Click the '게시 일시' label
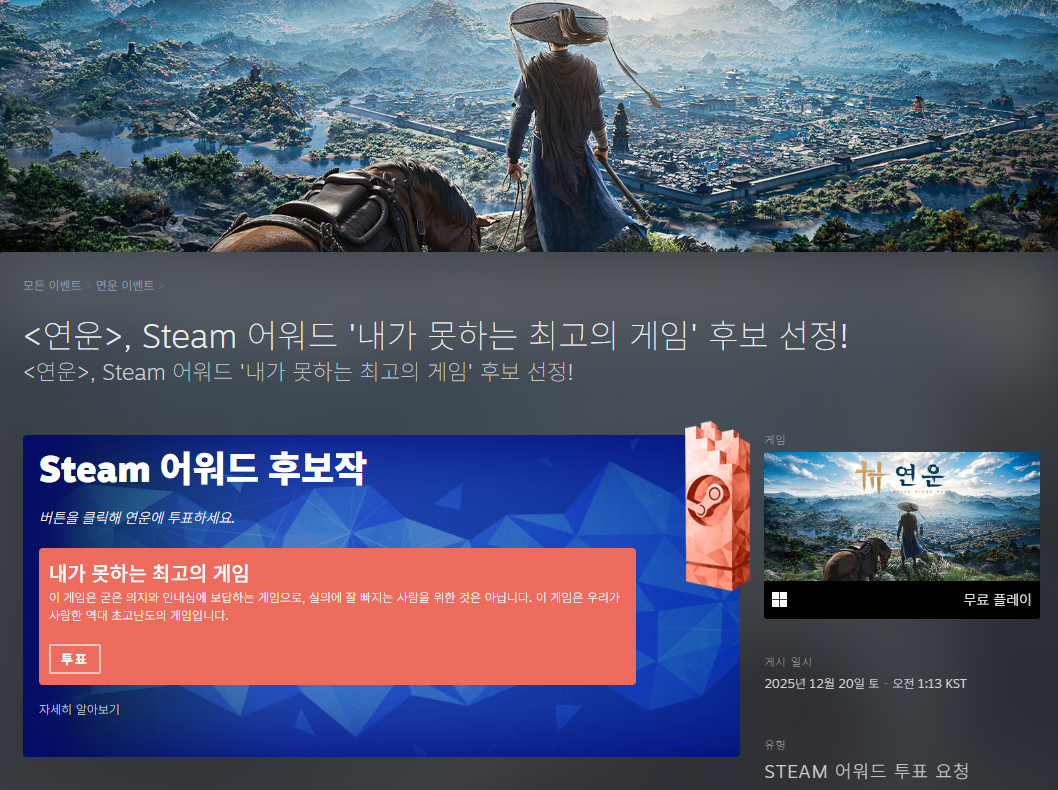1058x790 pixels. point(788,662)
